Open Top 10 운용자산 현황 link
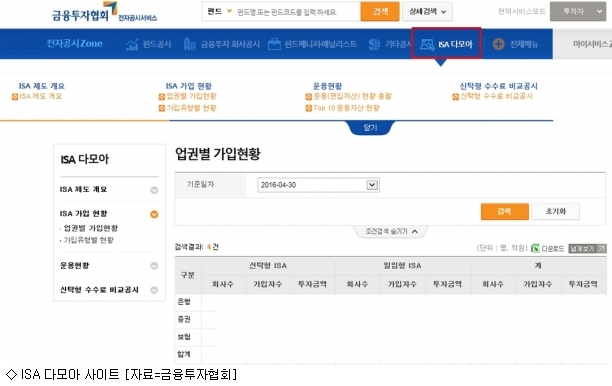612x386 pixels. [x=347, y=108]
